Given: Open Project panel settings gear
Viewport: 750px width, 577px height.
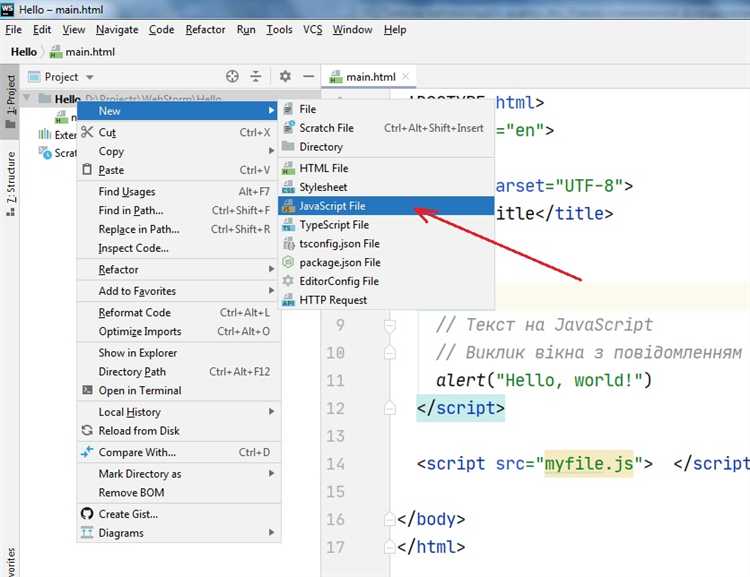Looking at the screenshot, I should 285,77.
